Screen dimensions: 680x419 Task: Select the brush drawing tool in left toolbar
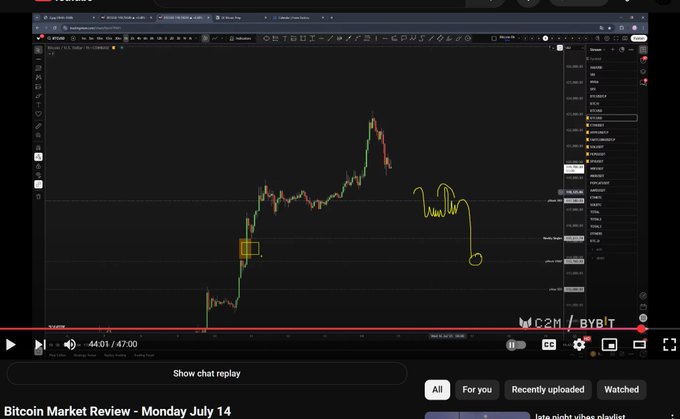click(x=38, y=96)
